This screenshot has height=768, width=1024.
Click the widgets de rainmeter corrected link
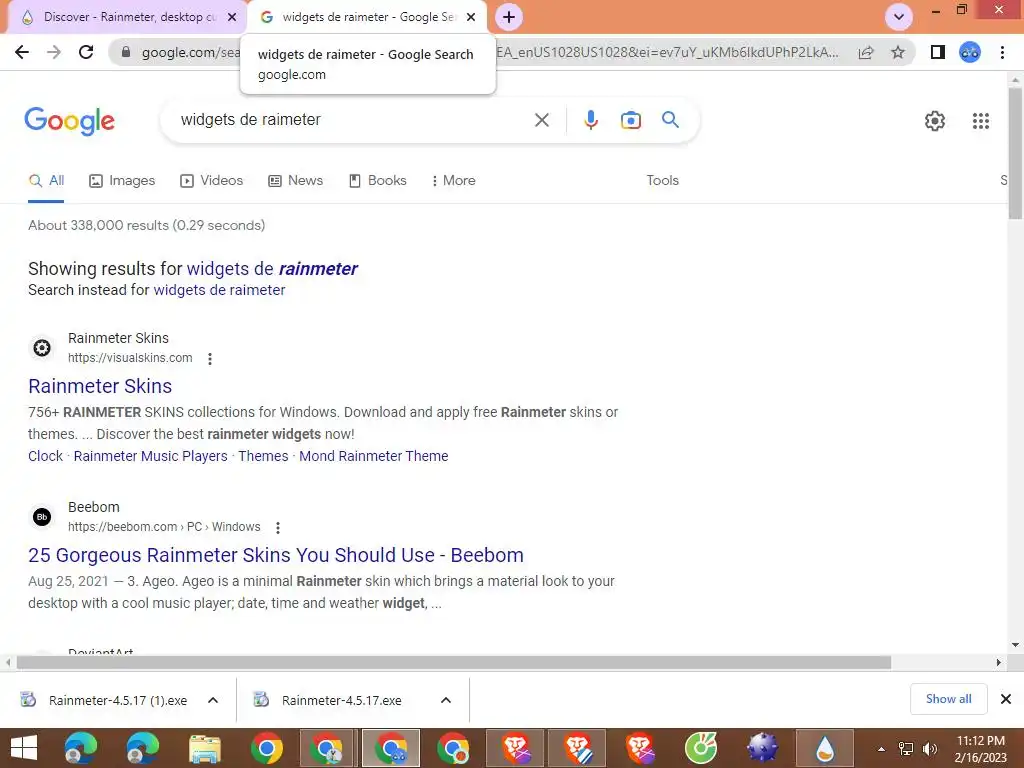[272, 269]
